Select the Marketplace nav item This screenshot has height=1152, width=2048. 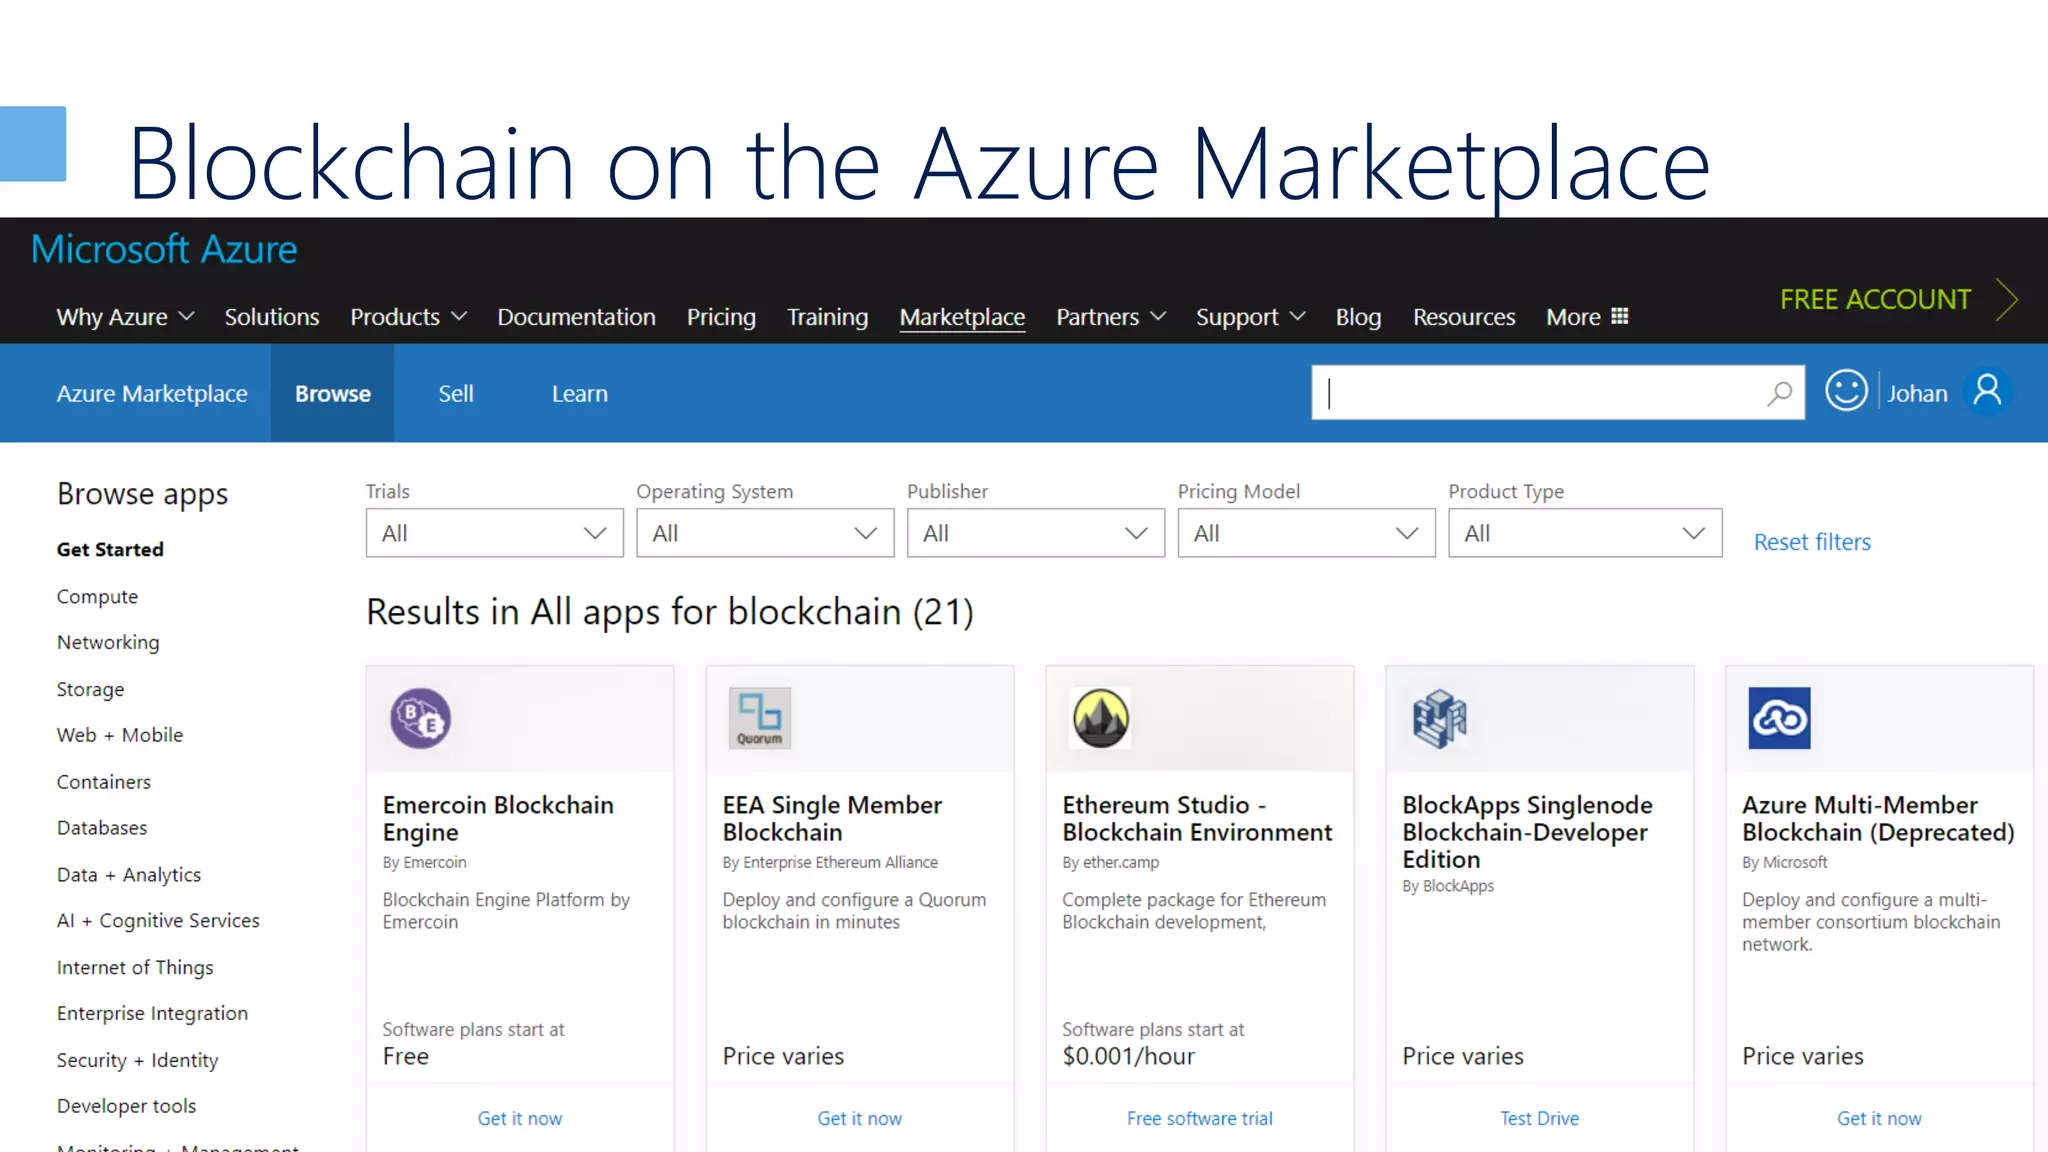click(x=962, y=317)
